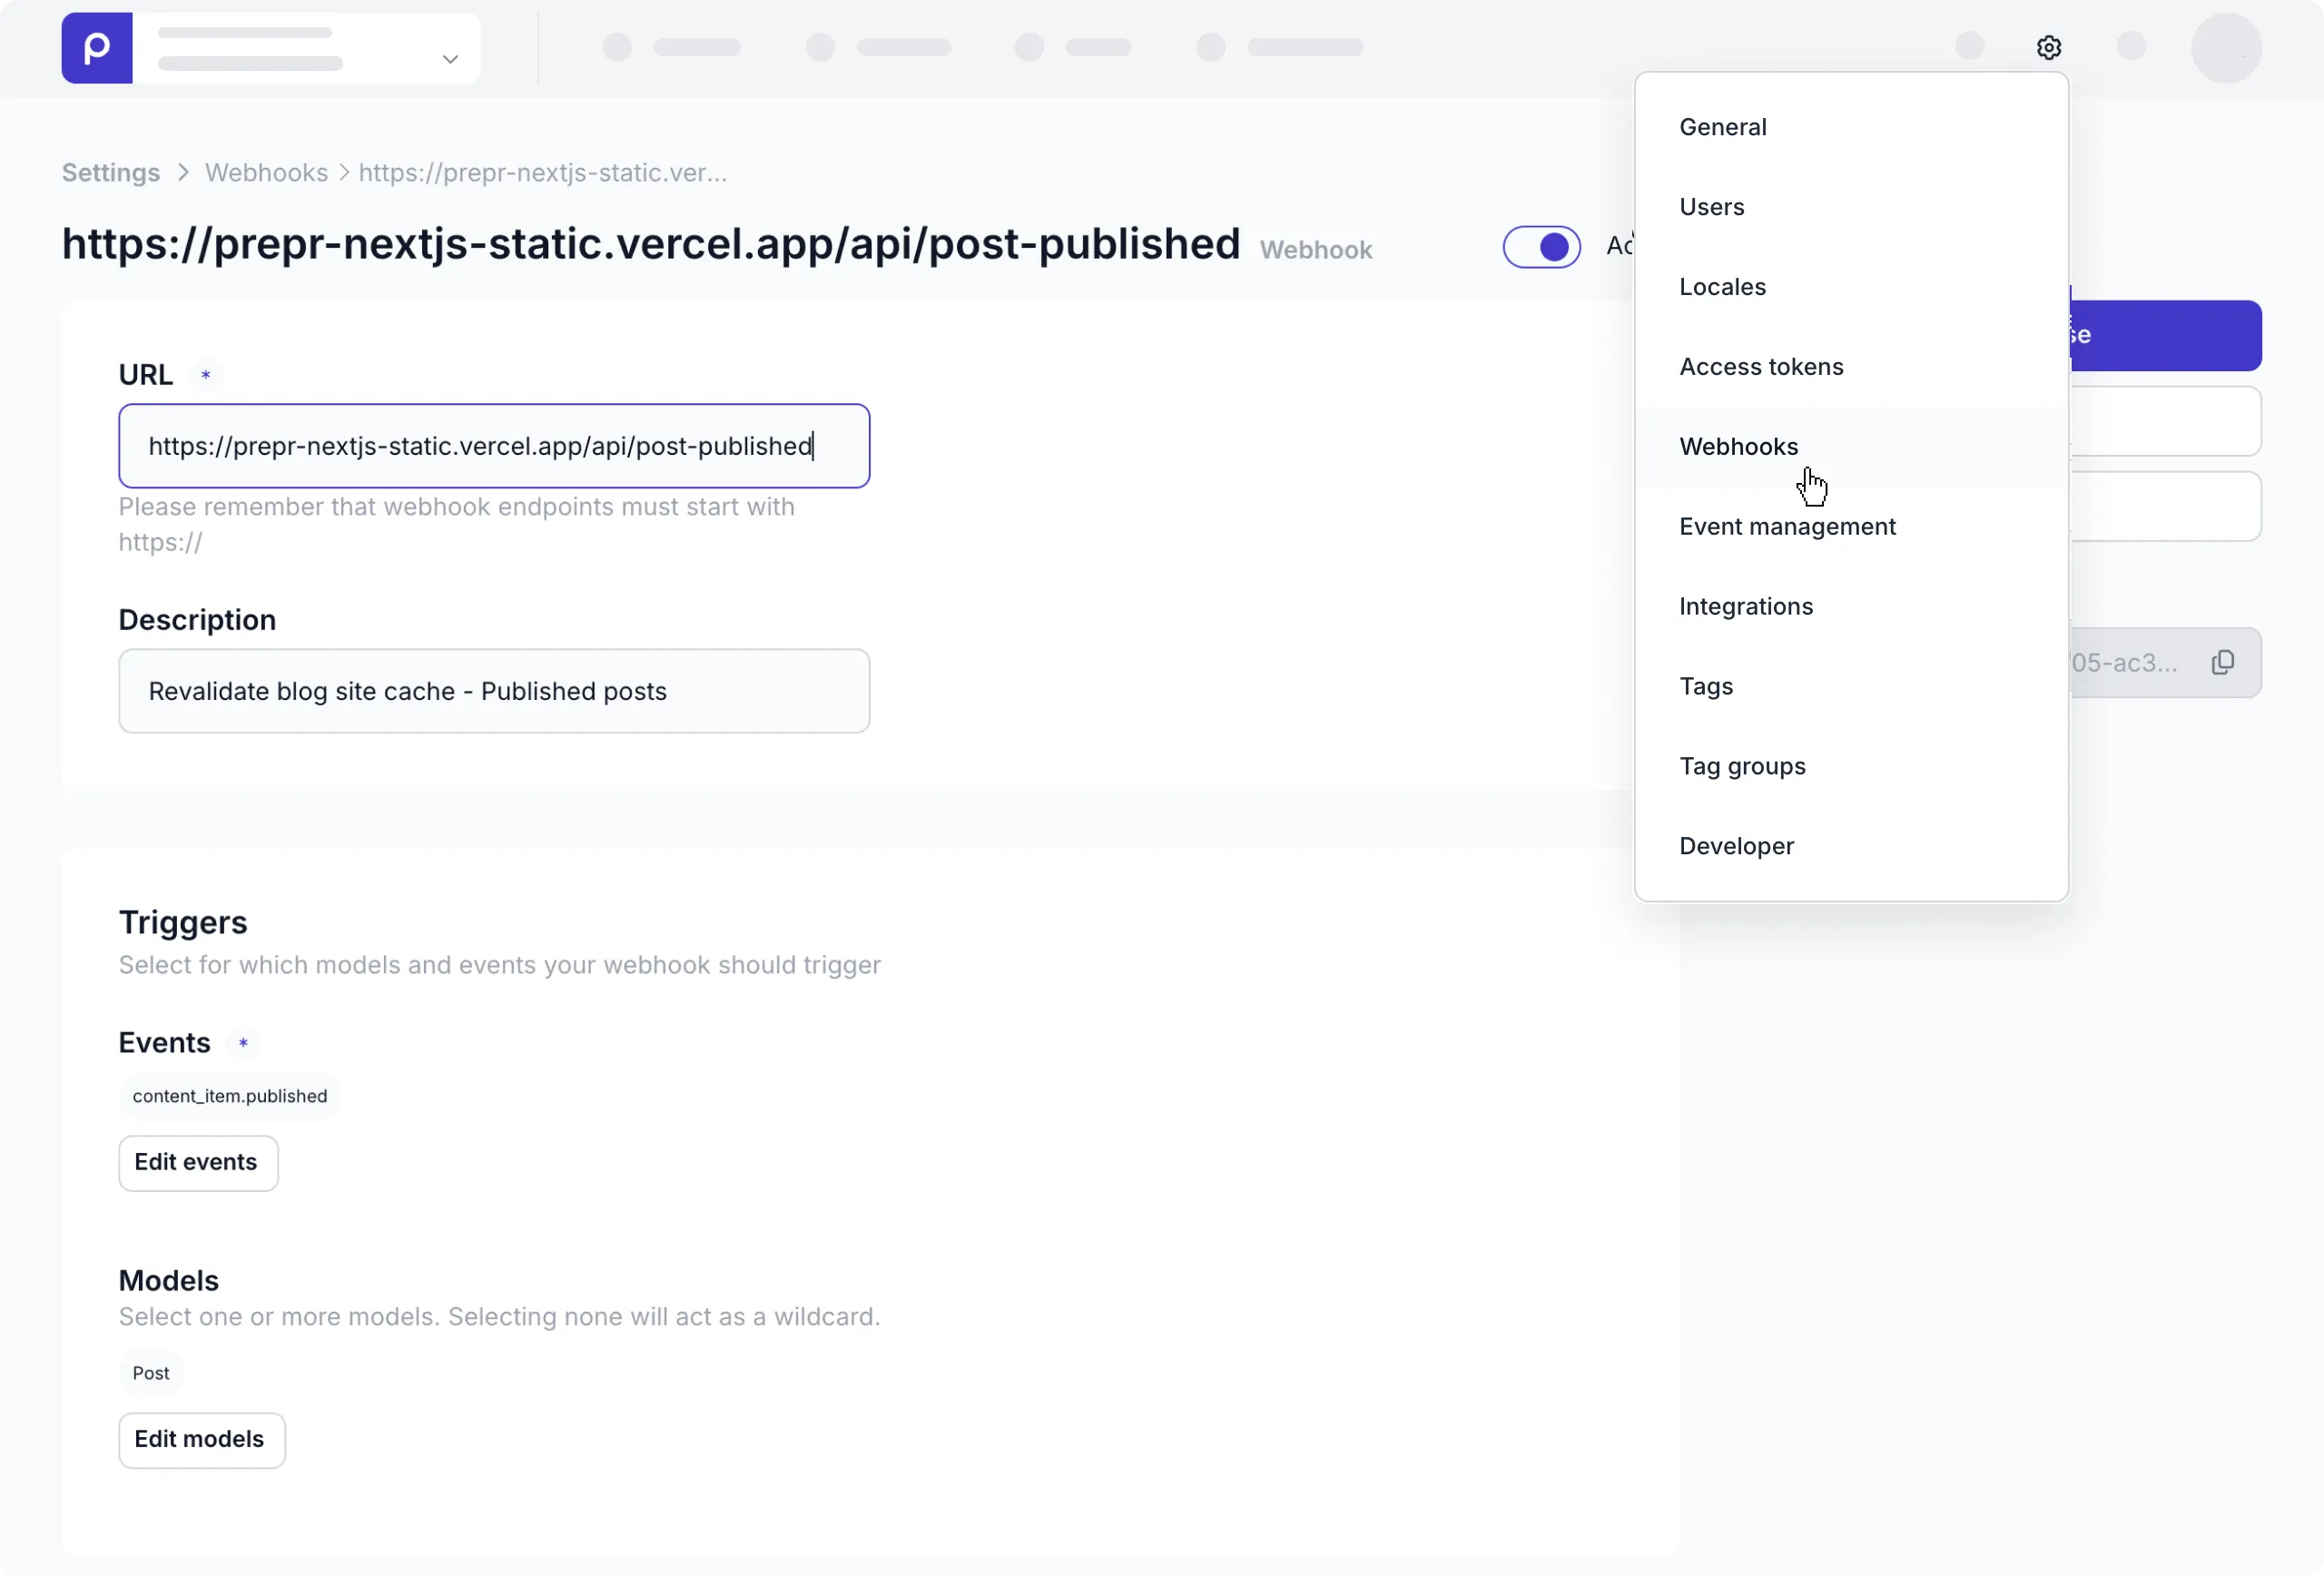
Task: Go to Integrations in menu
Action: (x=1851, y=607)
